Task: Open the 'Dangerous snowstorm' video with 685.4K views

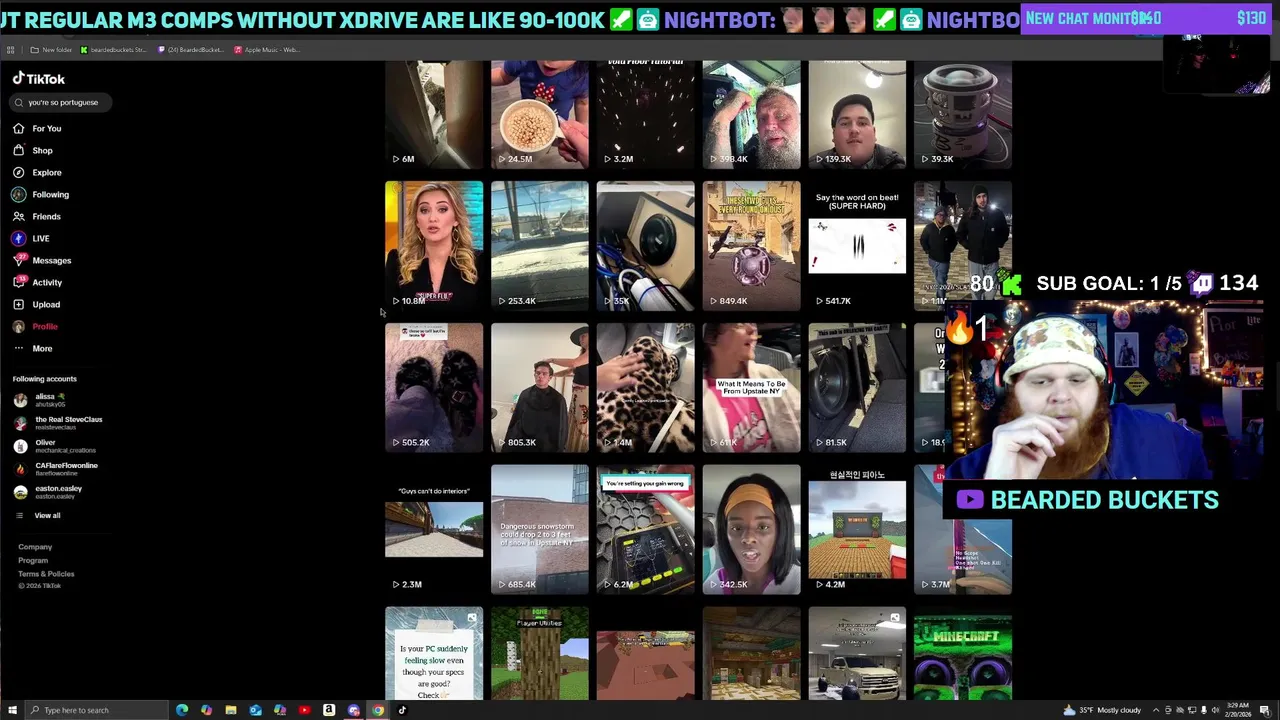Action: coord(540,529)
